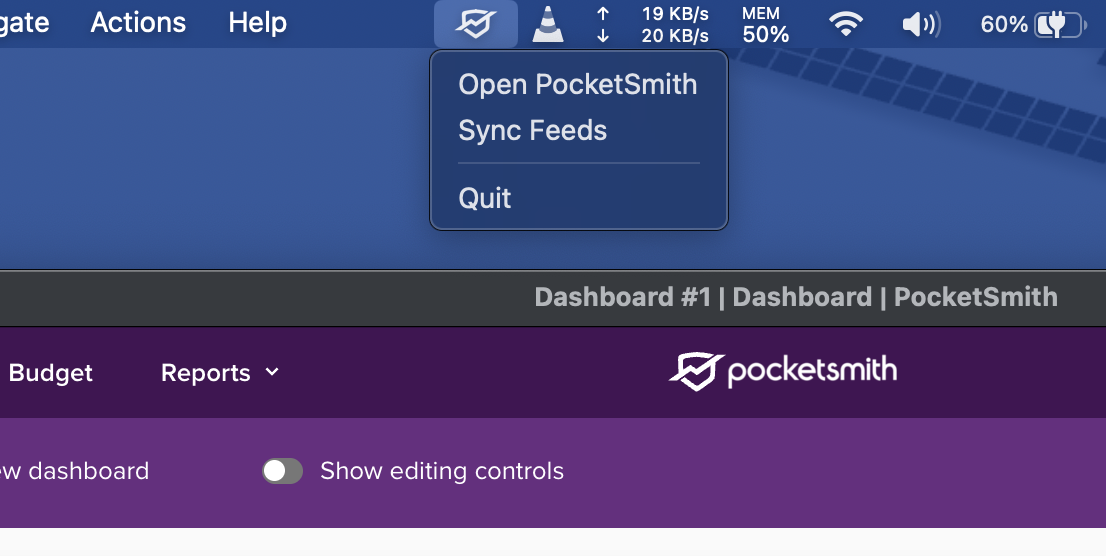Toggle the switch beside Show editing controls
Image resolution: width=1106 pixels, height=556 pixels.
click(282, 471)
